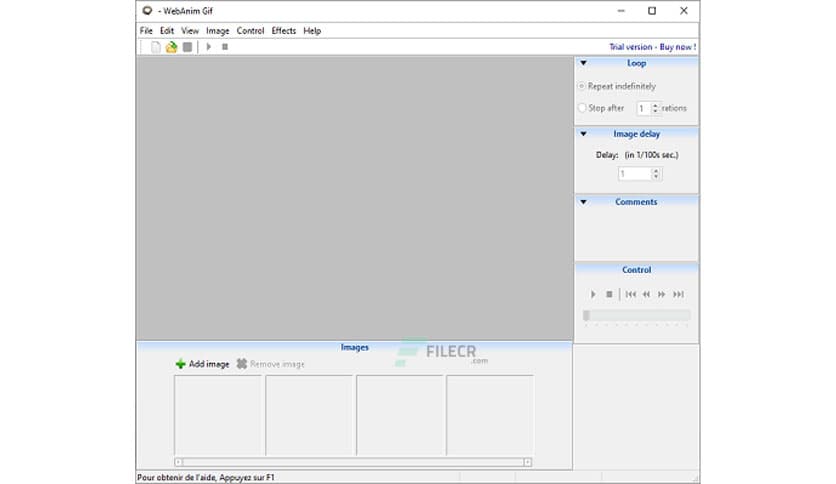Click the Control panel header text
The image size is (836, 484).
click(637, 270)
